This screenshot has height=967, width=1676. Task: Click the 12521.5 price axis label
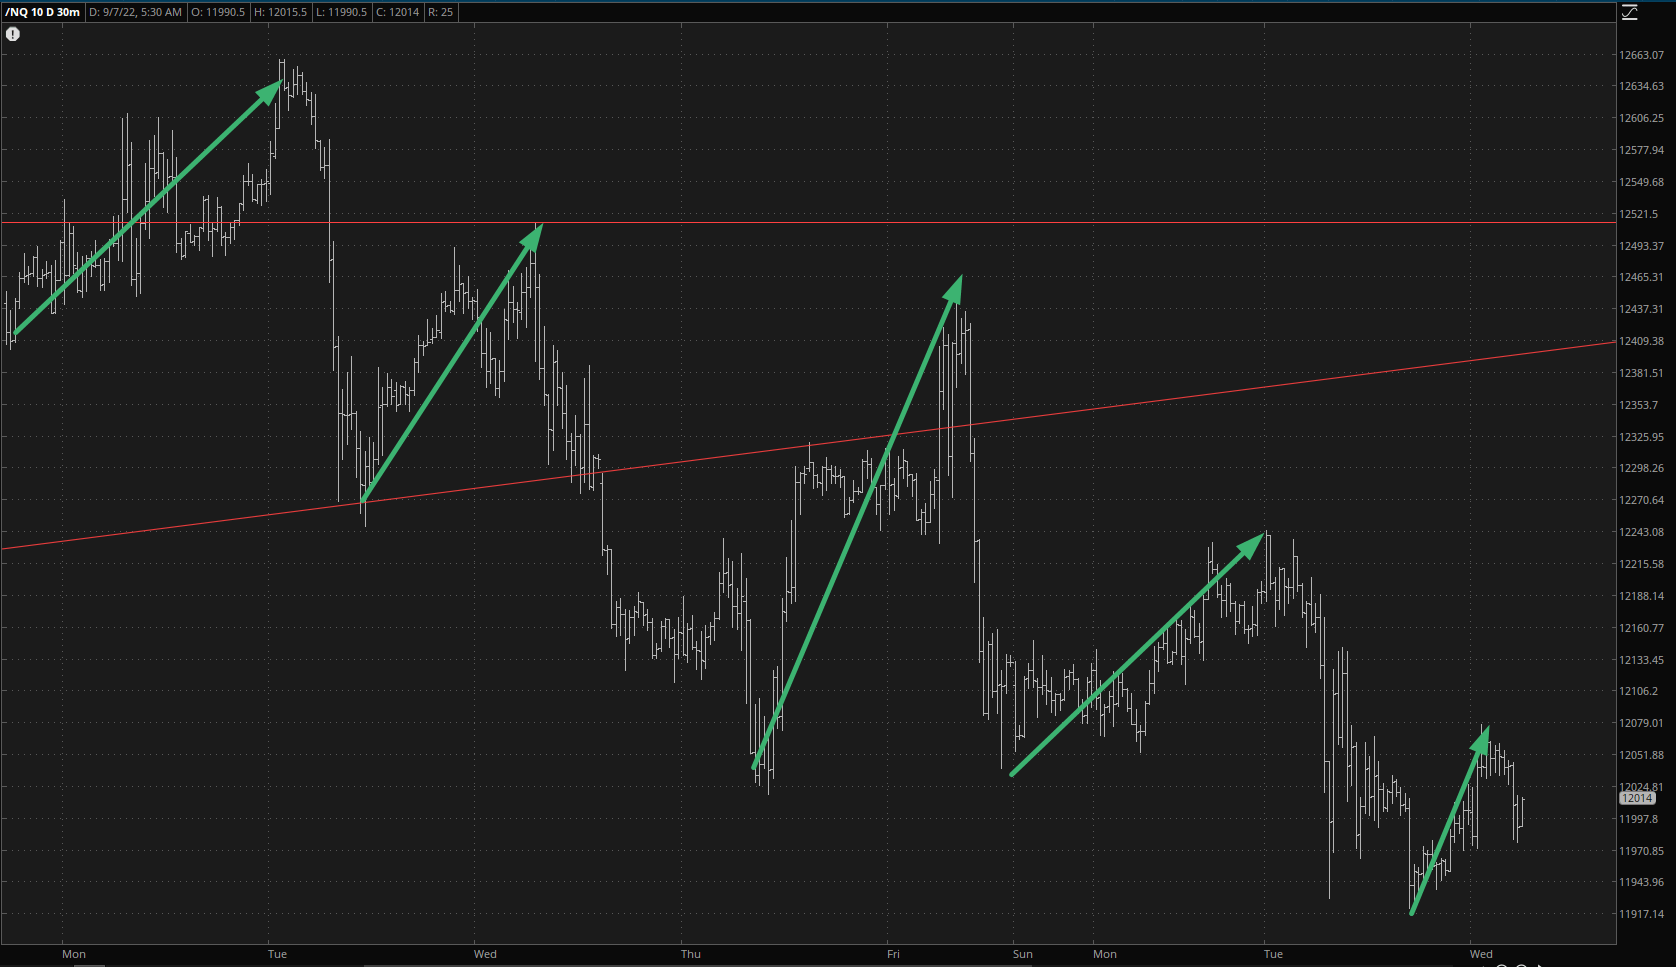coord(1639,214)
